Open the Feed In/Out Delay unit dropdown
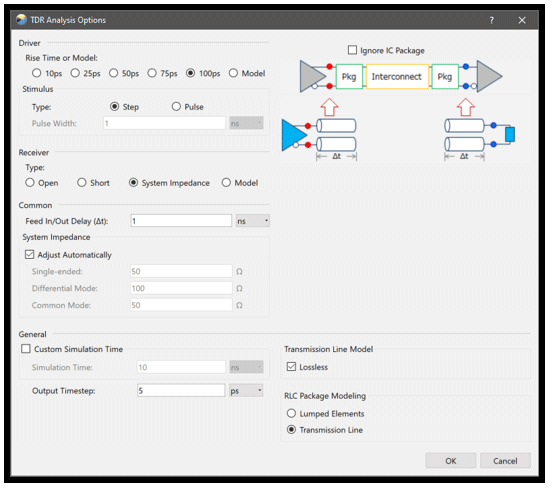 [x=253, y=221]
